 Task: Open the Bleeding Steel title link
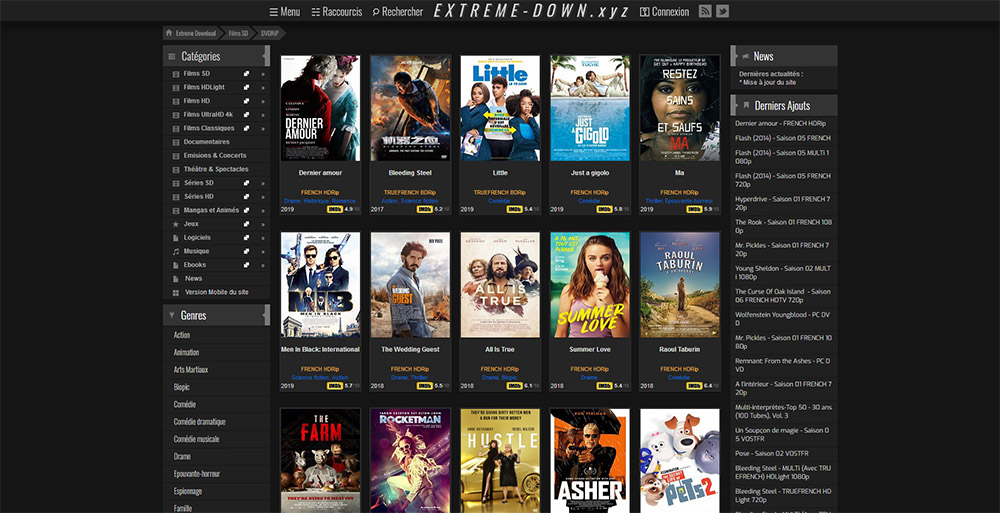click(x=410, y=173)
